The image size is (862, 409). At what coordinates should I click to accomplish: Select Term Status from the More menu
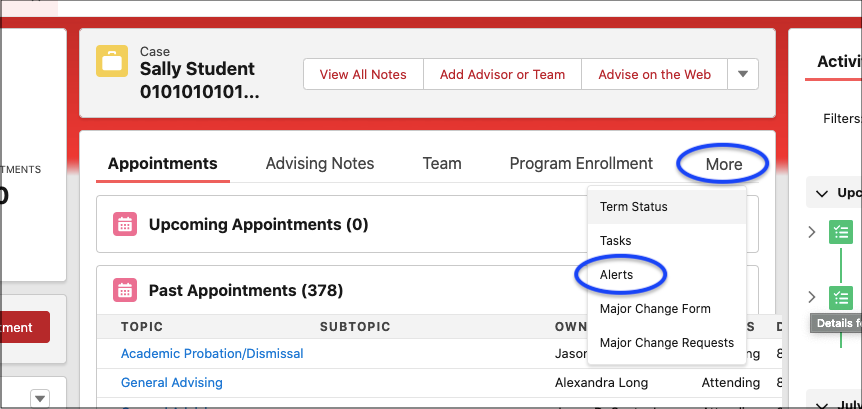coord(633,207)
